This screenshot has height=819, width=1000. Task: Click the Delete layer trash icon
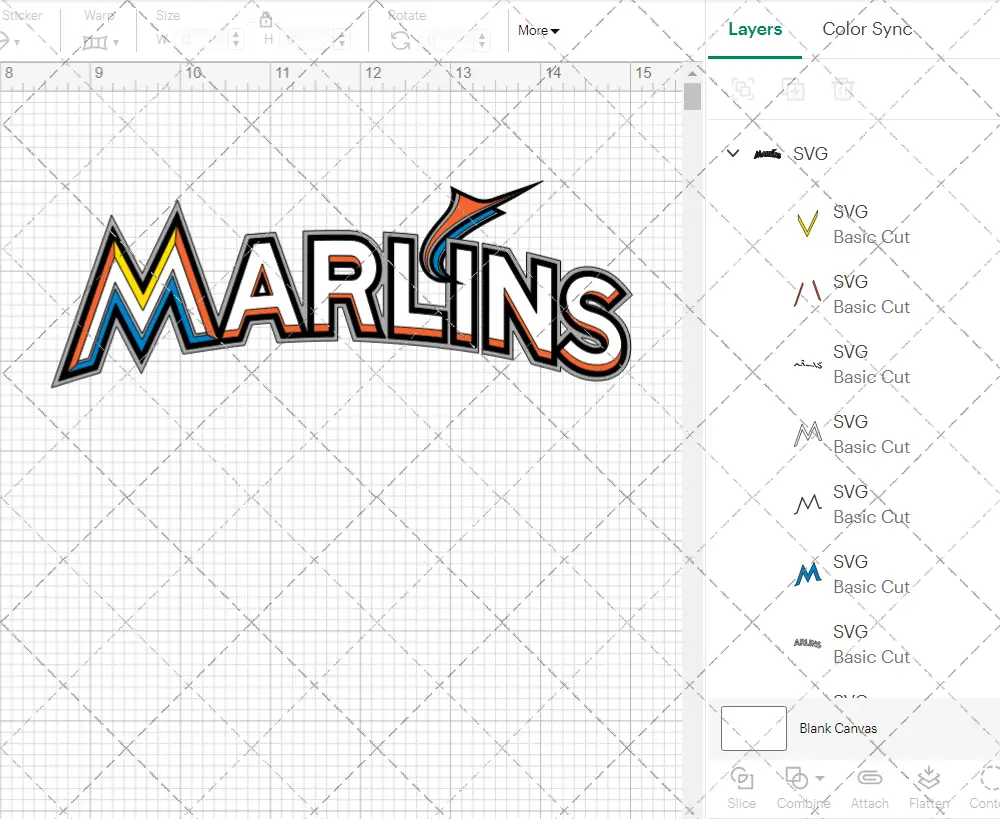pos(844,89)
